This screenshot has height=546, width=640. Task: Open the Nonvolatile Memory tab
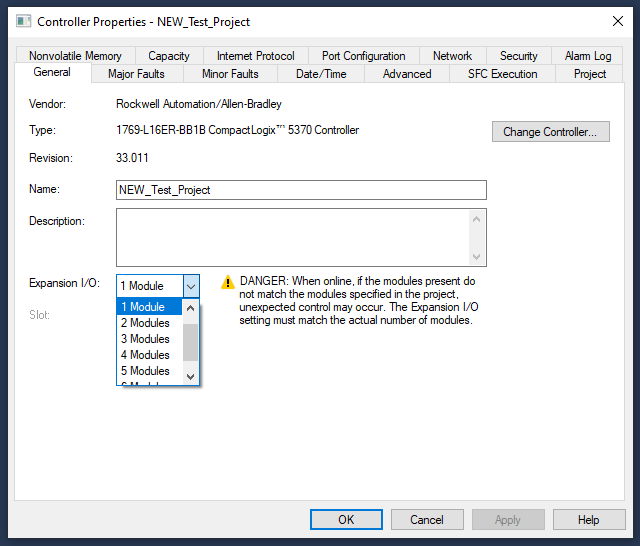pos(76,55)
